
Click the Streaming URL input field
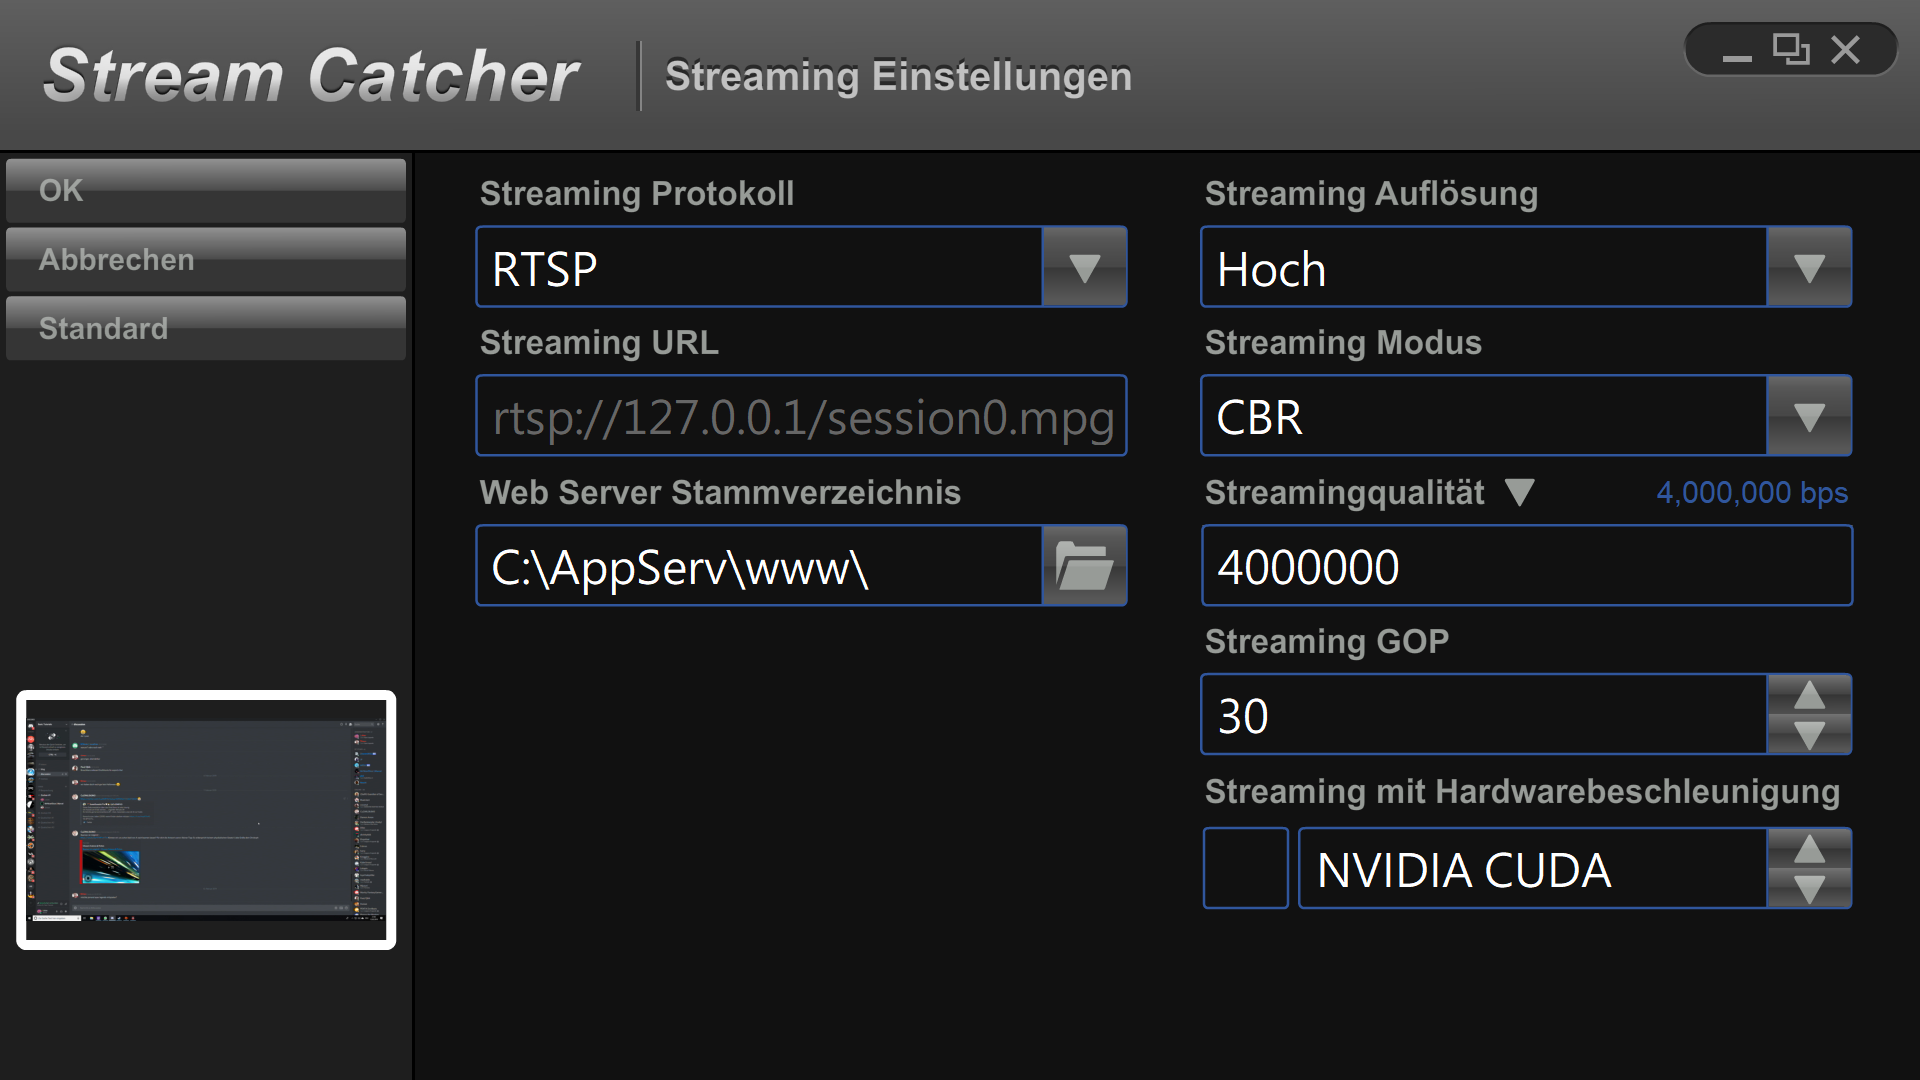pyautogui.click(x=801, y=416)
